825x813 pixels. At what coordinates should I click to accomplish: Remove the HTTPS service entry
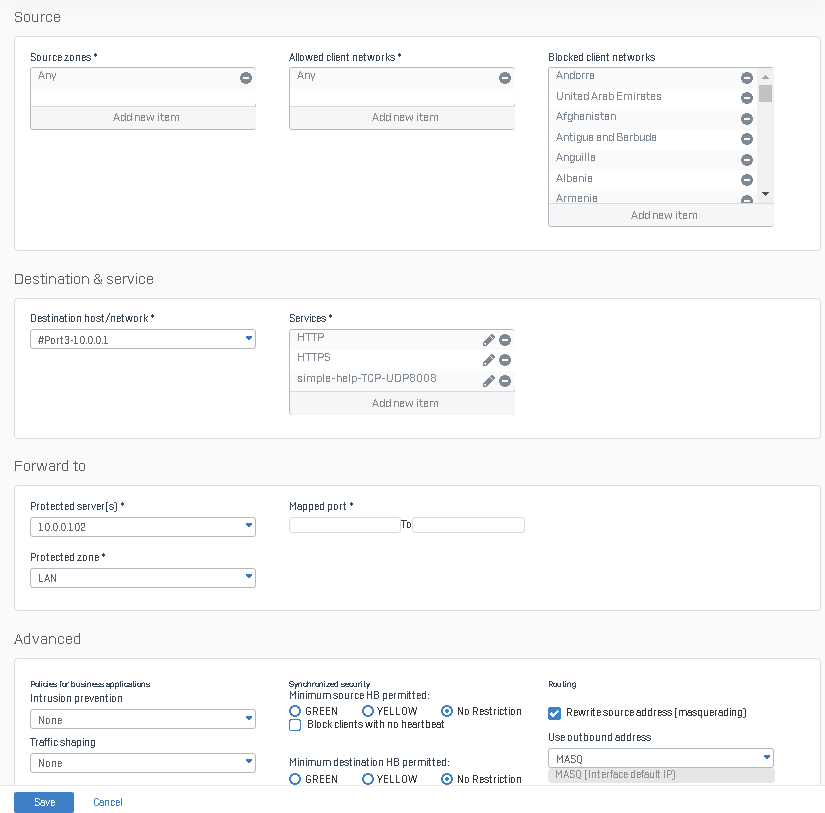505,360
